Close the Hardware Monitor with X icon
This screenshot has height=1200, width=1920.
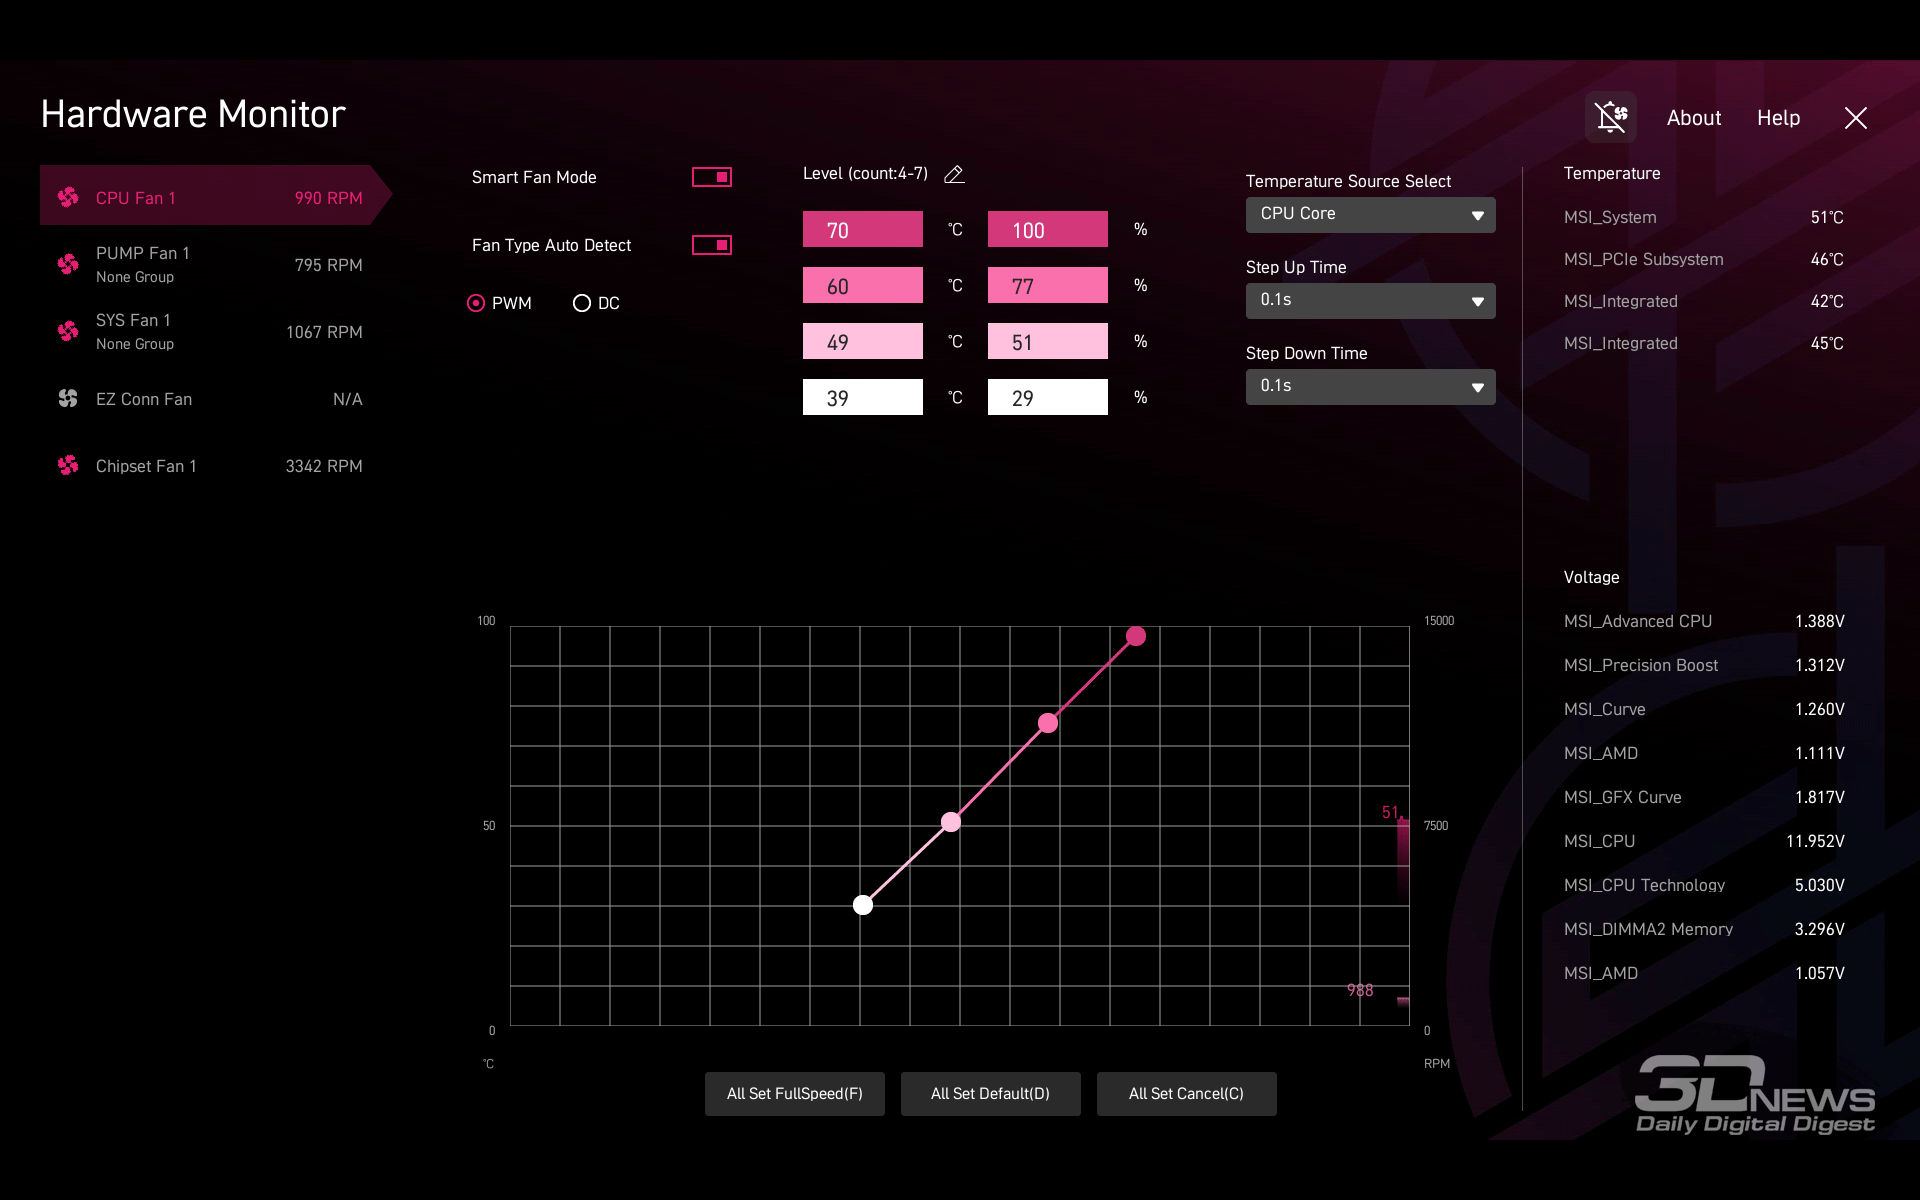[x=1855, y=118]
